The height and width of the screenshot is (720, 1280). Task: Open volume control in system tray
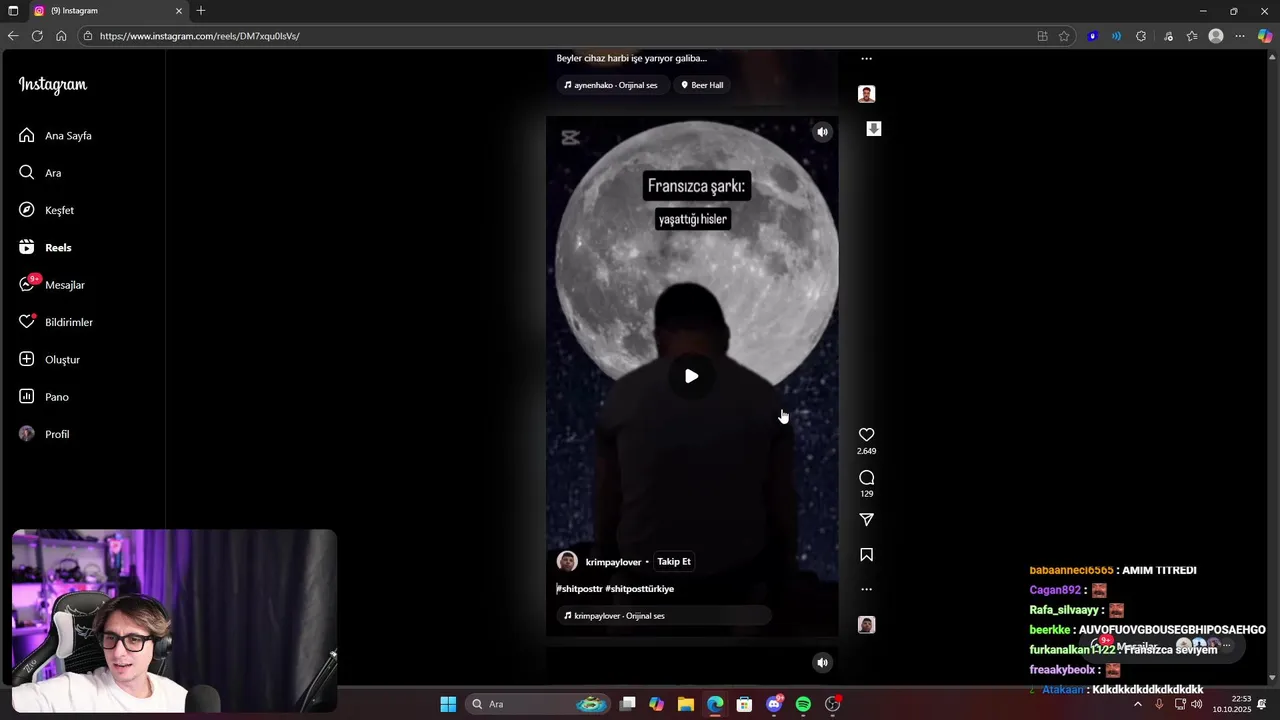tap(1197, 704)
